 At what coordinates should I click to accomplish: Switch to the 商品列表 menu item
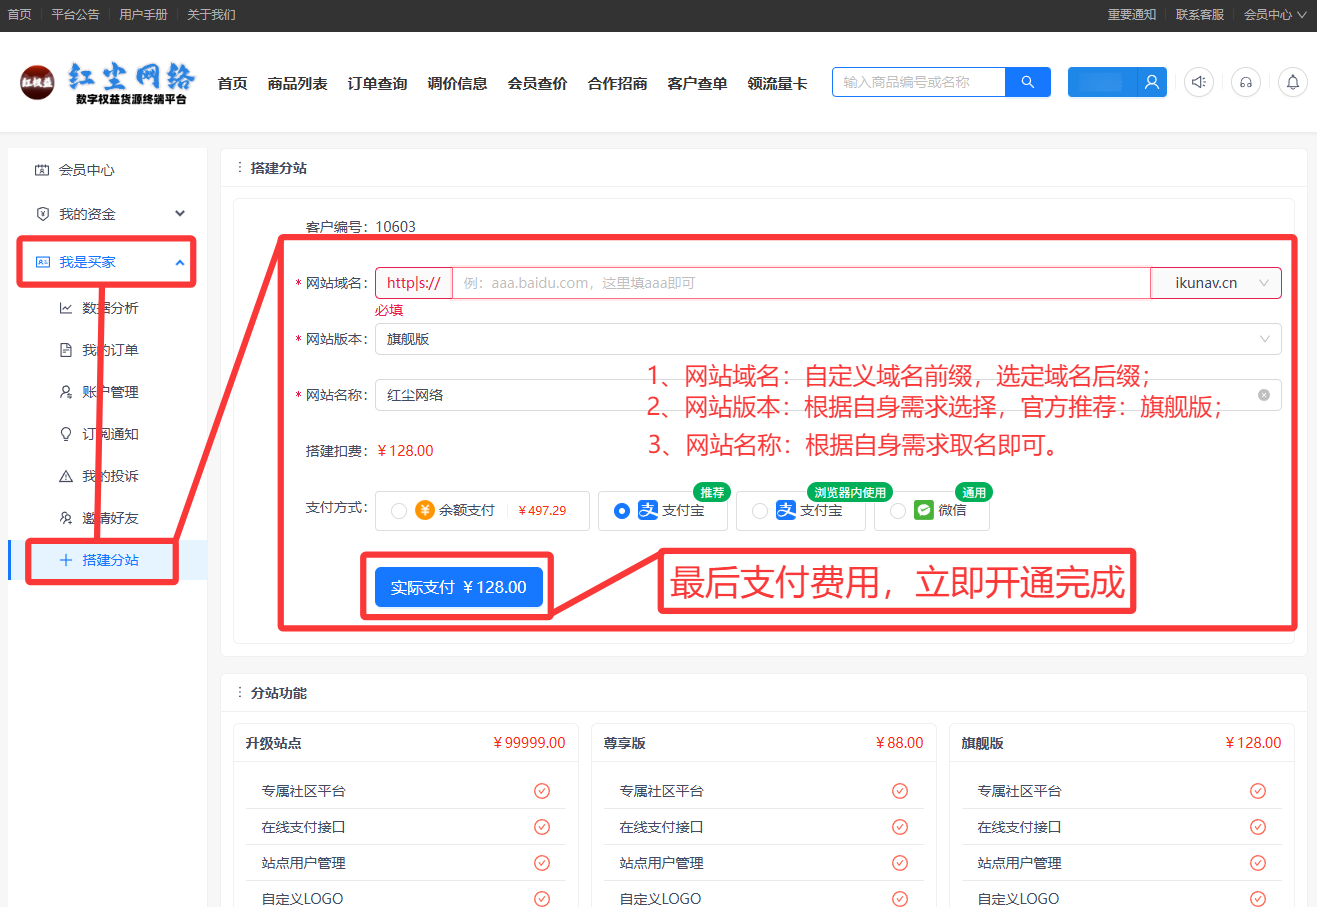click(x=295, y=83)
